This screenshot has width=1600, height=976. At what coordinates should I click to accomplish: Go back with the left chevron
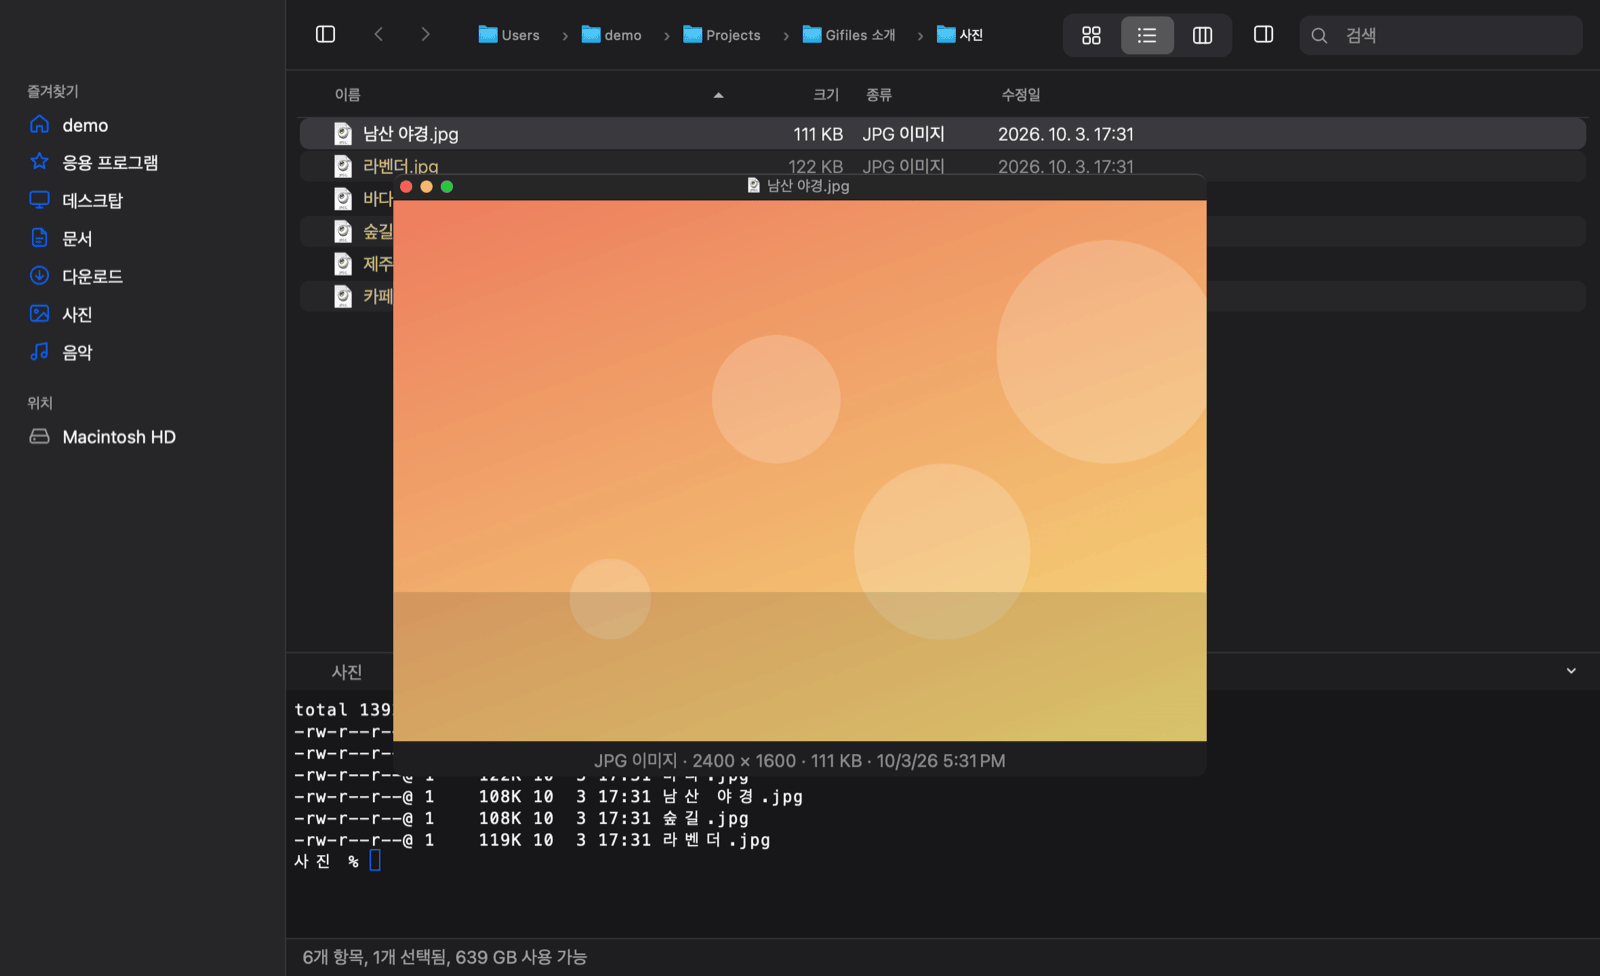(x=379, y=35)
